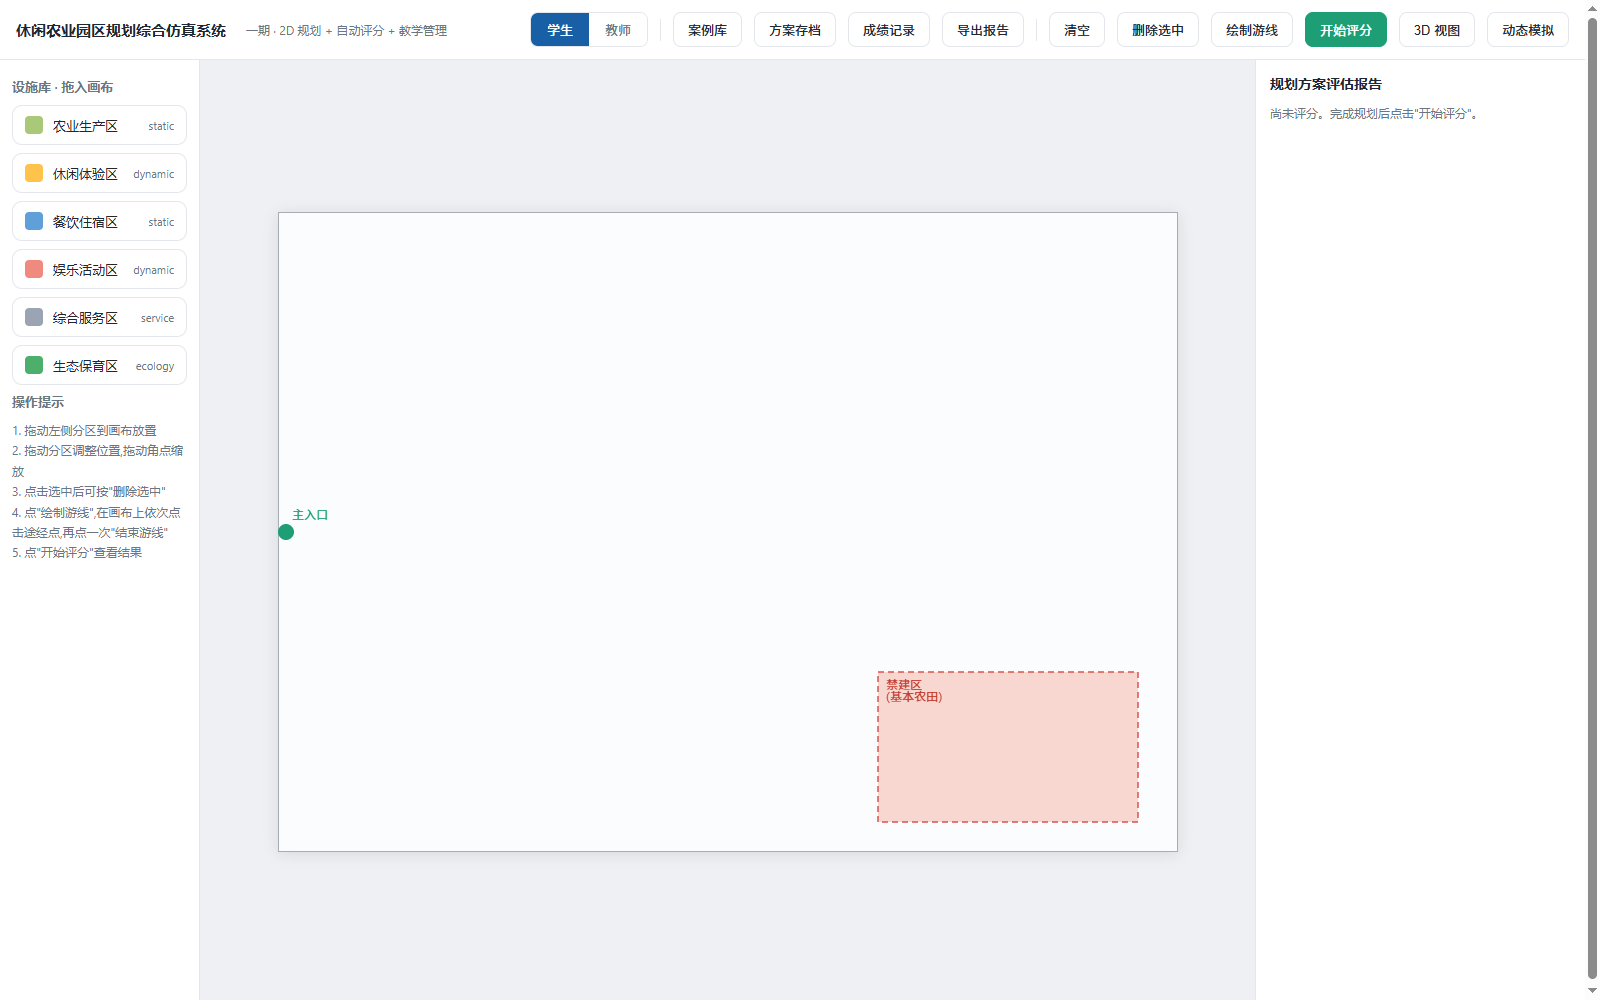
Task: Click the 休闲农业园区规划综合仿真系统 title
Action: 121,30
